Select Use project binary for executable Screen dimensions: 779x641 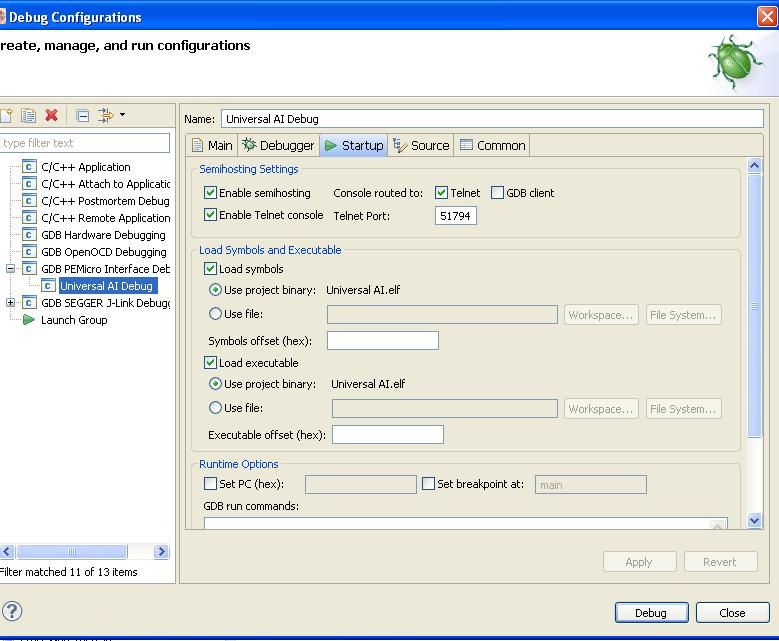215,384
